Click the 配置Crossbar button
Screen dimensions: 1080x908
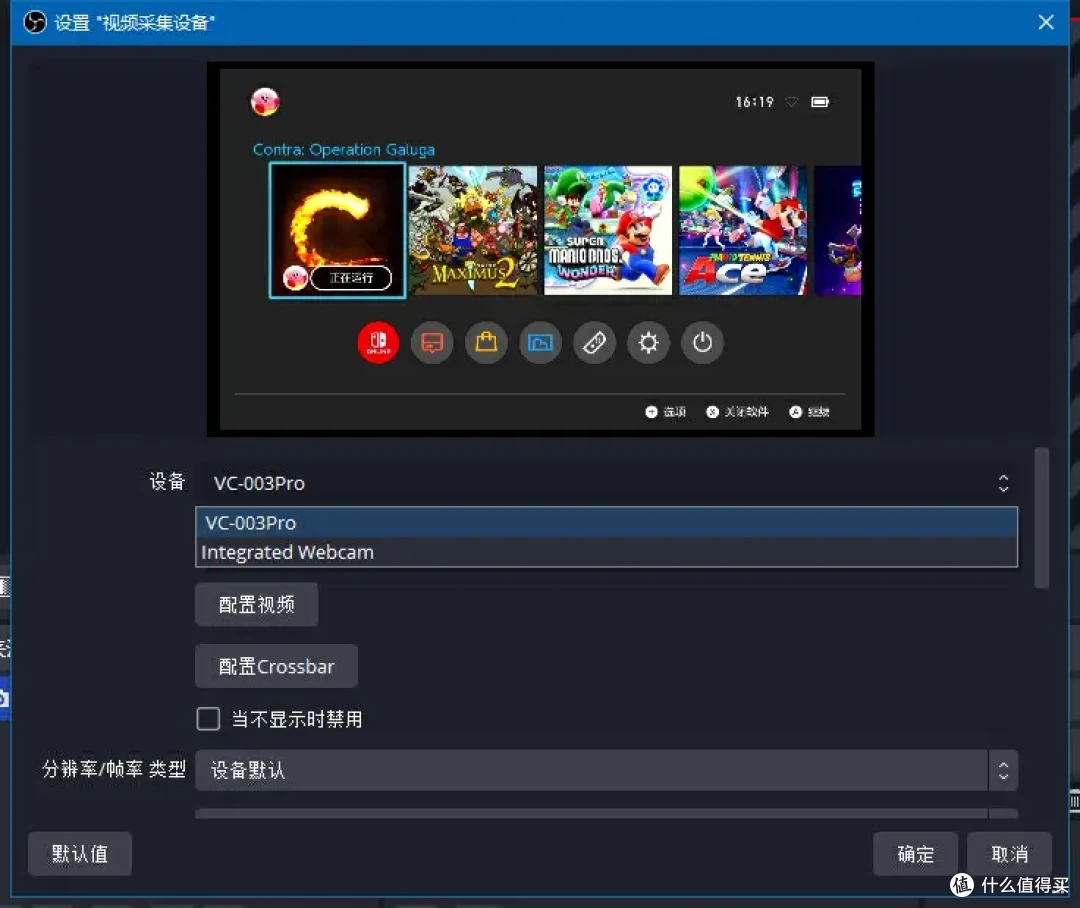point(276,666)
